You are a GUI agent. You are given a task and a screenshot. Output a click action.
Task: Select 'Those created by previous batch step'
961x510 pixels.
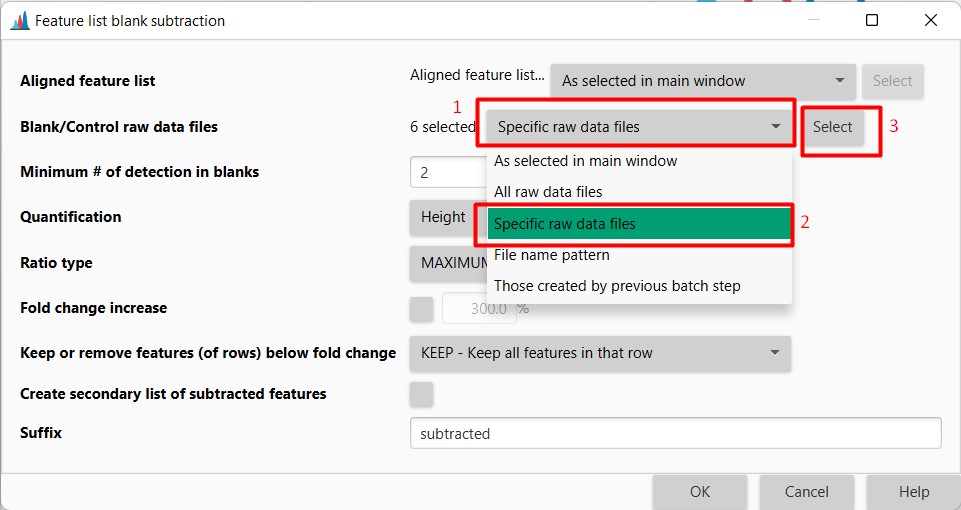pos(617,286)
